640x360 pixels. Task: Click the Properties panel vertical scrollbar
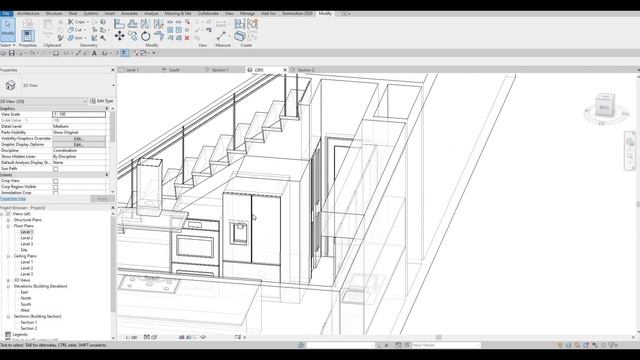113,127
